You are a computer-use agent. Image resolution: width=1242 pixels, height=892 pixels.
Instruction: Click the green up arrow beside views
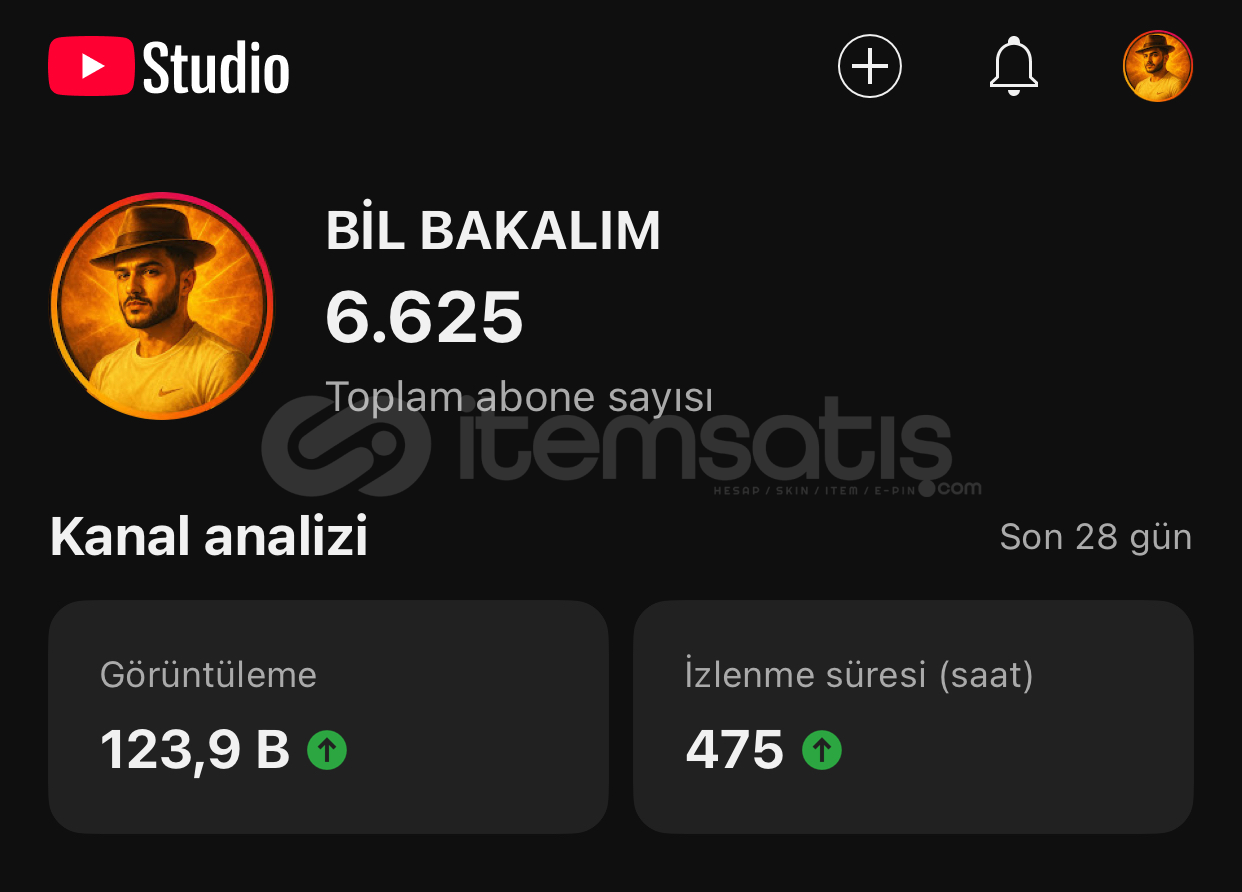[x=327, y=749]
